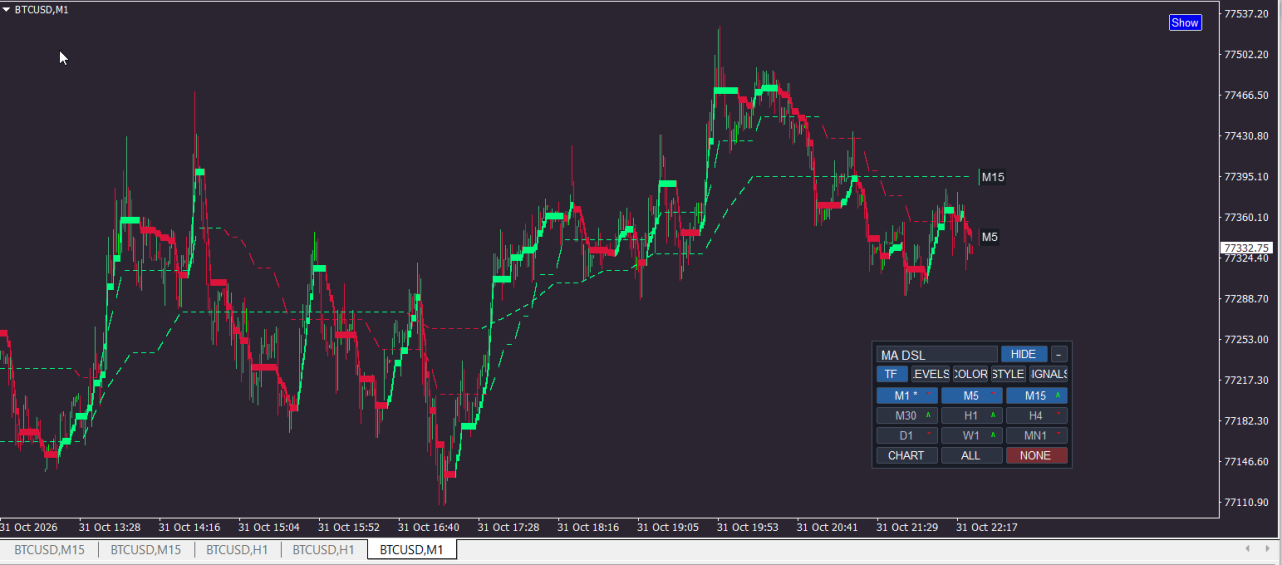Screen dimensions: 1282x565
Task: Click the right chart-tabs scroll arrow
Action: [1267, 549]
